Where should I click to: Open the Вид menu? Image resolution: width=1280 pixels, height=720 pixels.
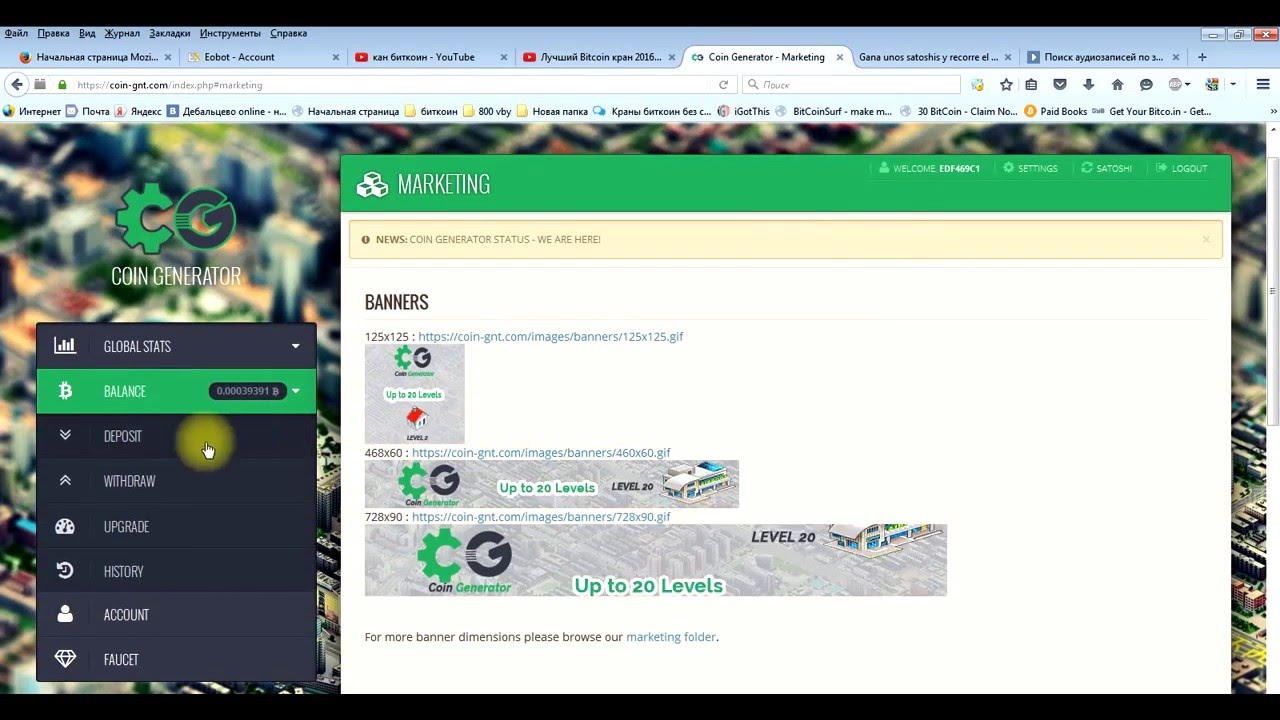[87, 33]
